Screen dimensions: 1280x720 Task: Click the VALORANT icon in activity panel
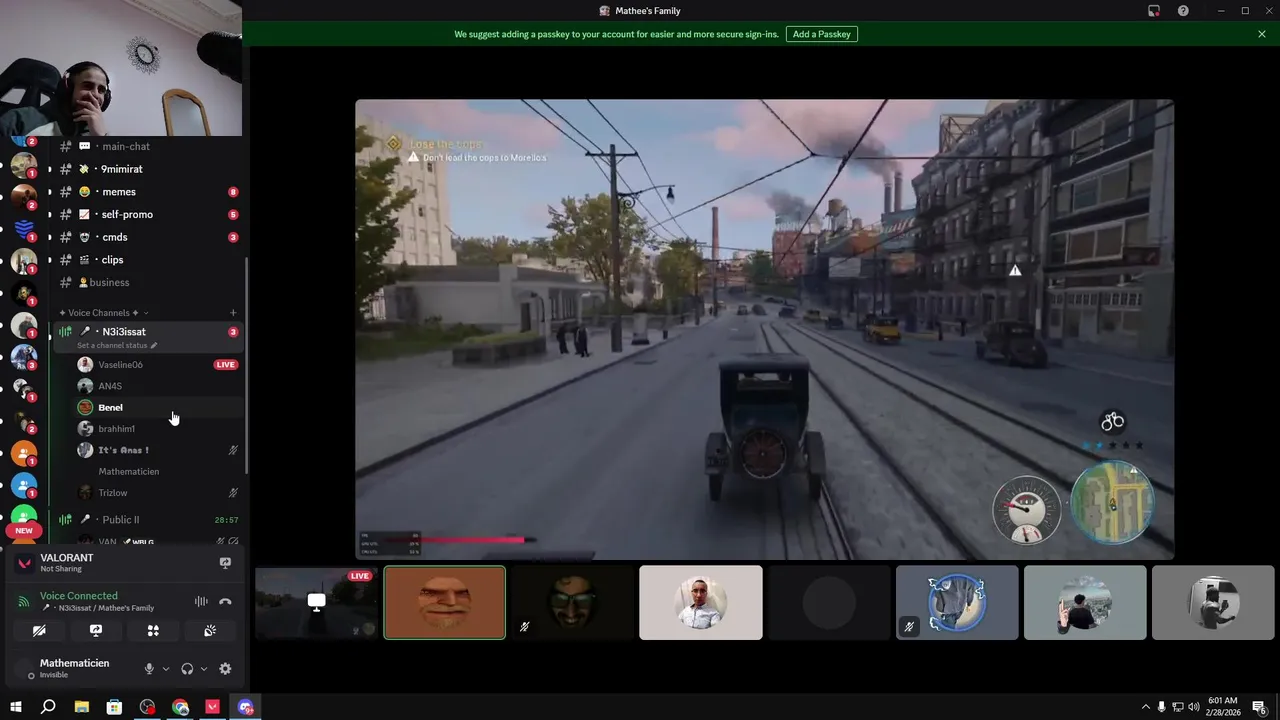pyautogui.click(x=25, y=563)
